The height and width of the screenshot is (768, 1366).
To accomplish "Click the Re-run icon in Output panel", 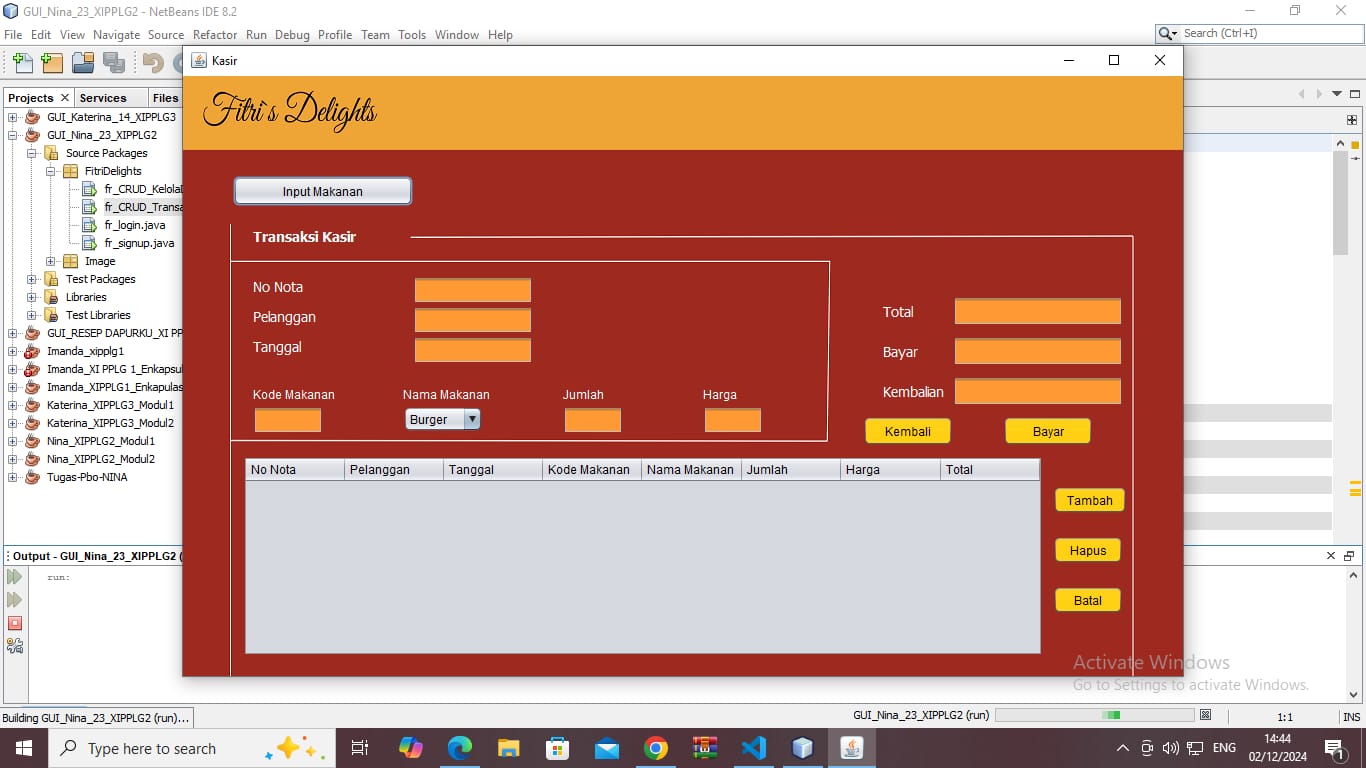I will (14, 577).
